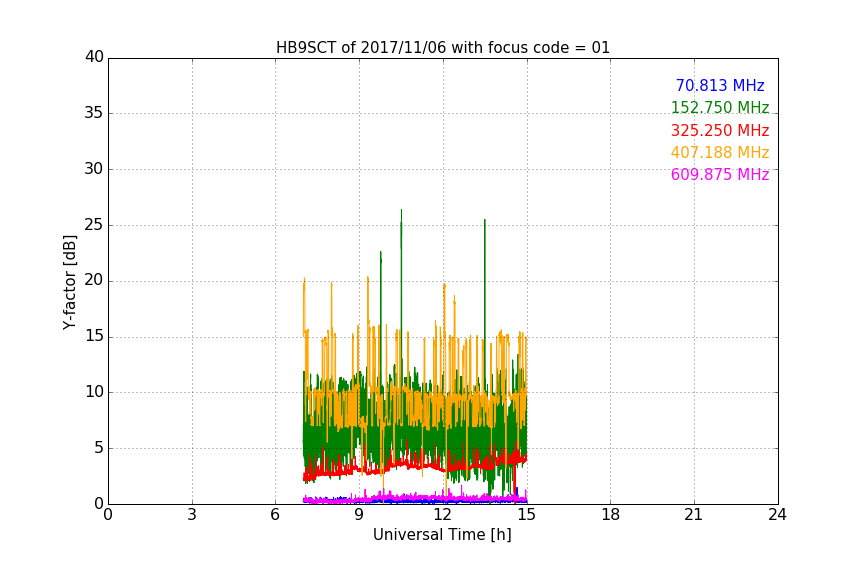Click the y-axis tick label 35
The image size is (864, 576).
[94, 113]
